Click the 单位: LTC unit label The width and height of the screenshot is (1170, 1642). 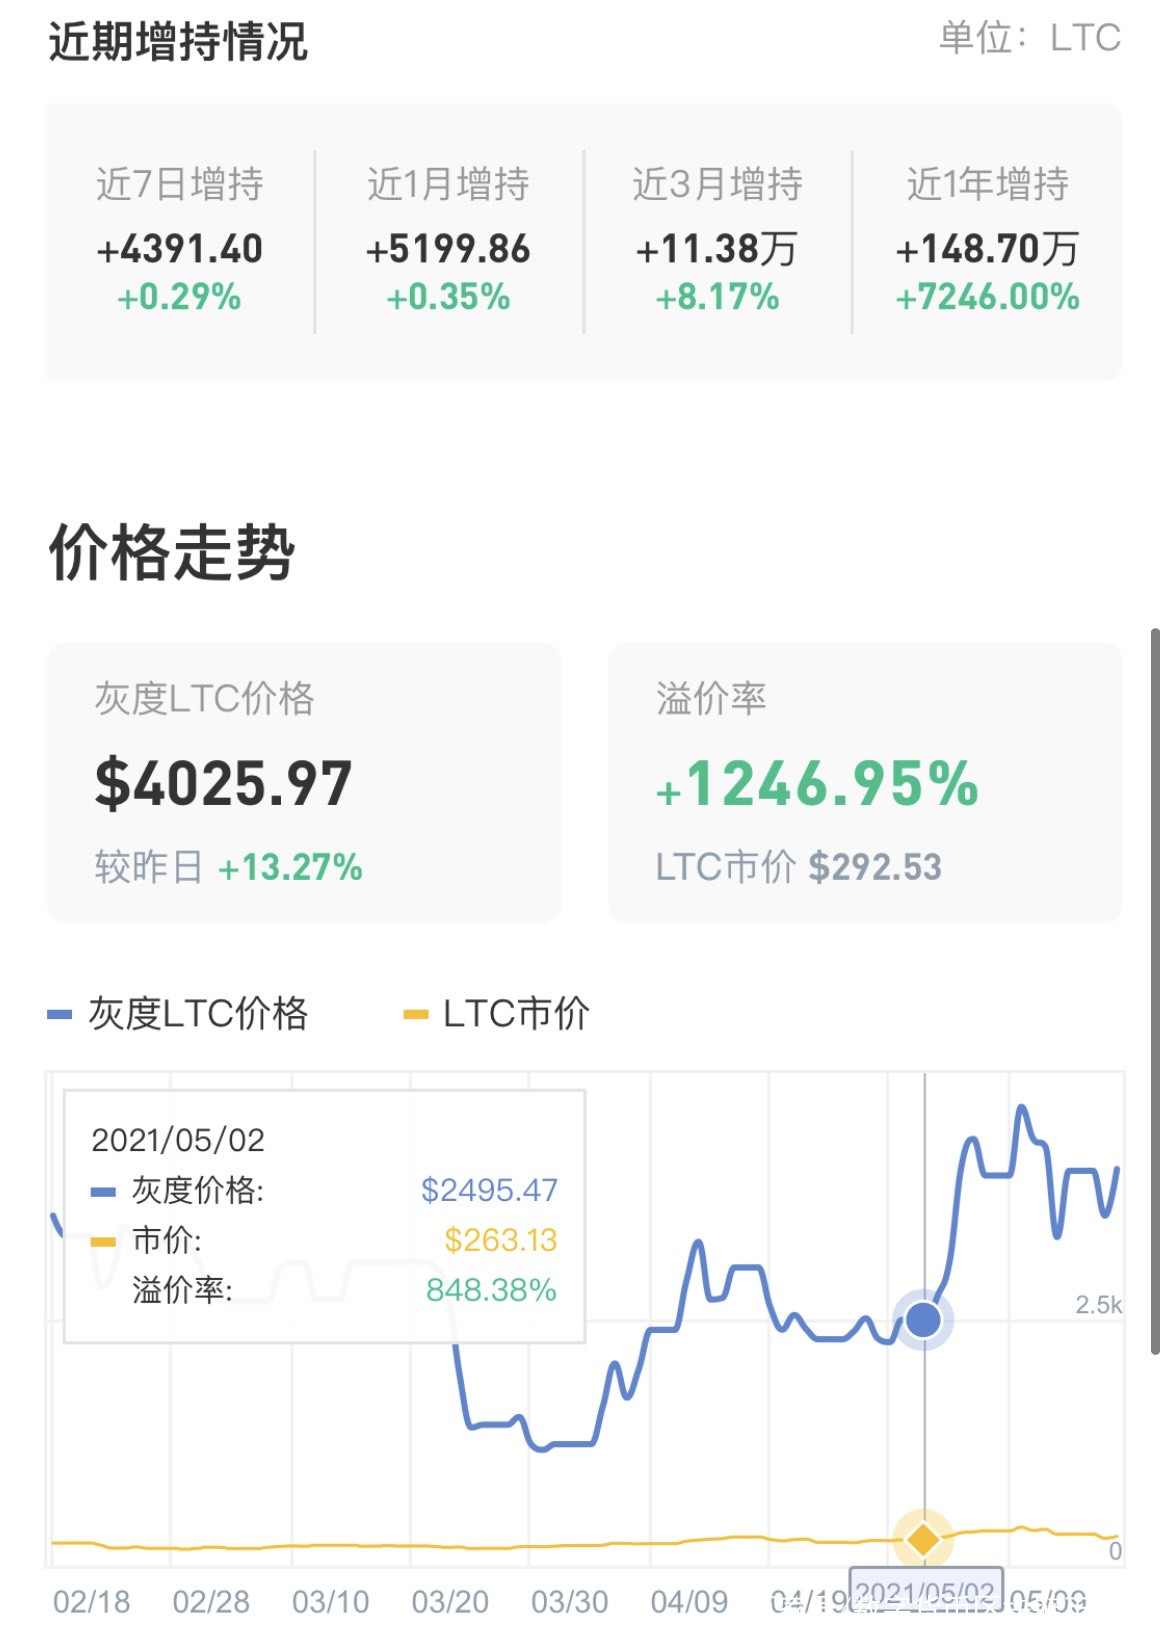point(1029,38)
